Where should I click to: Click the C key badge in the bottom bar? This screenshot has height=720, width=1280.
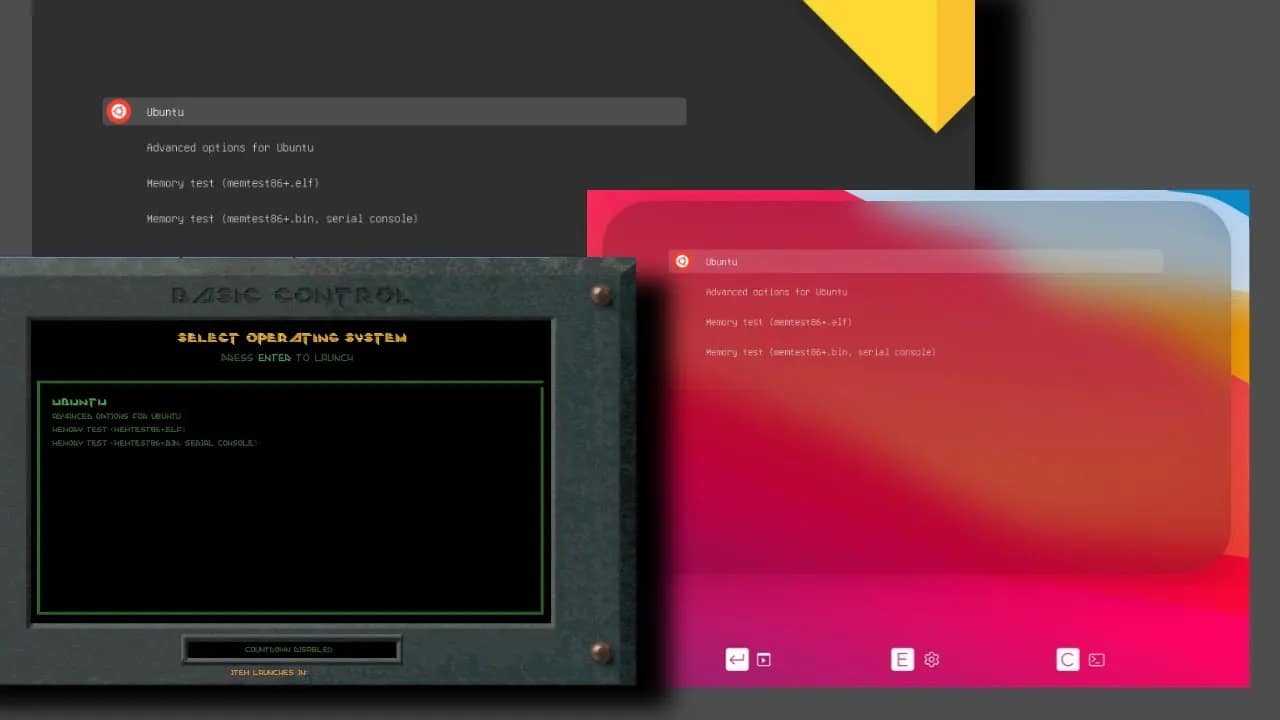click(1067, 659)
